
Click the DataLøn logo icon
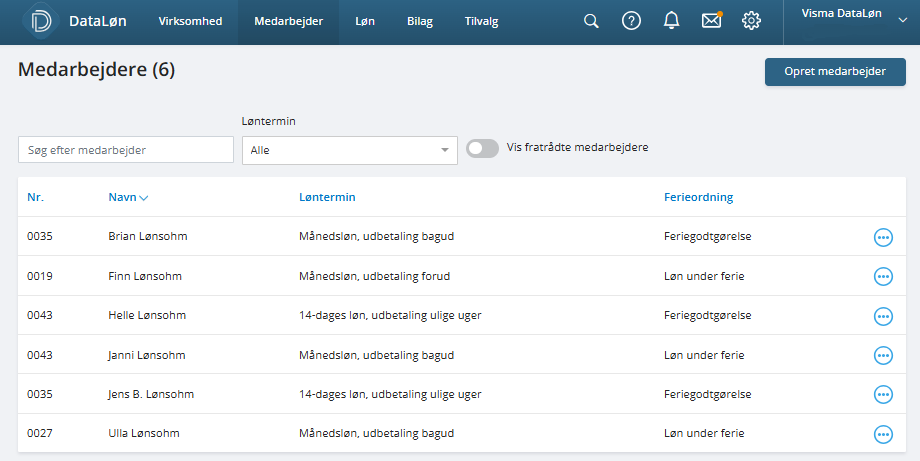[41, 21]
